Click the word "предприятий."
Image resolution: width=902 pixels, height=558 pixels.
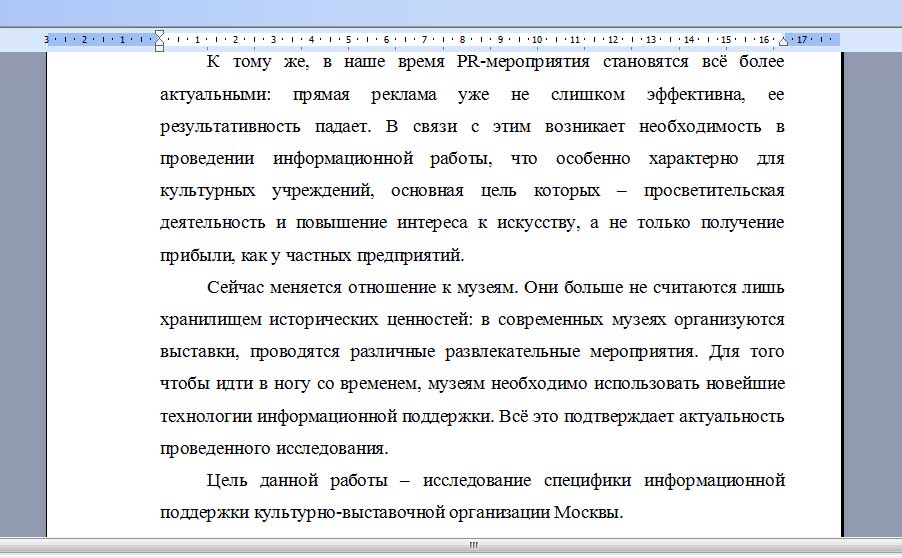point(410,255)
